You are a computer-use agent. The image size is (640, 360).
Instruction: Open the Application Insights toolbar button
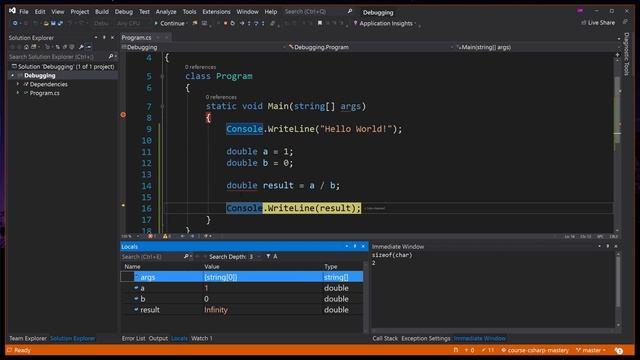(x=383, y=23)
